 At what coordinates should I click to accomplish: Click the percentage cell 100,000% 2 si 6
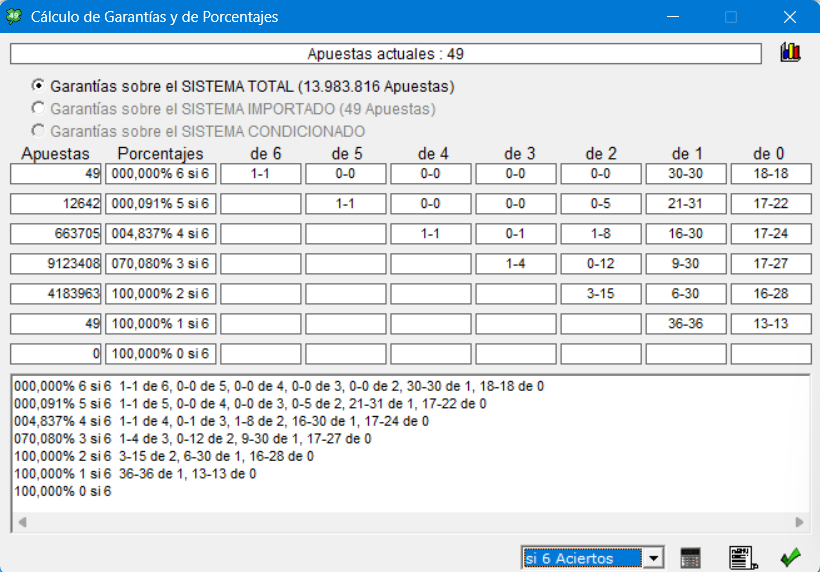(161, 294)
